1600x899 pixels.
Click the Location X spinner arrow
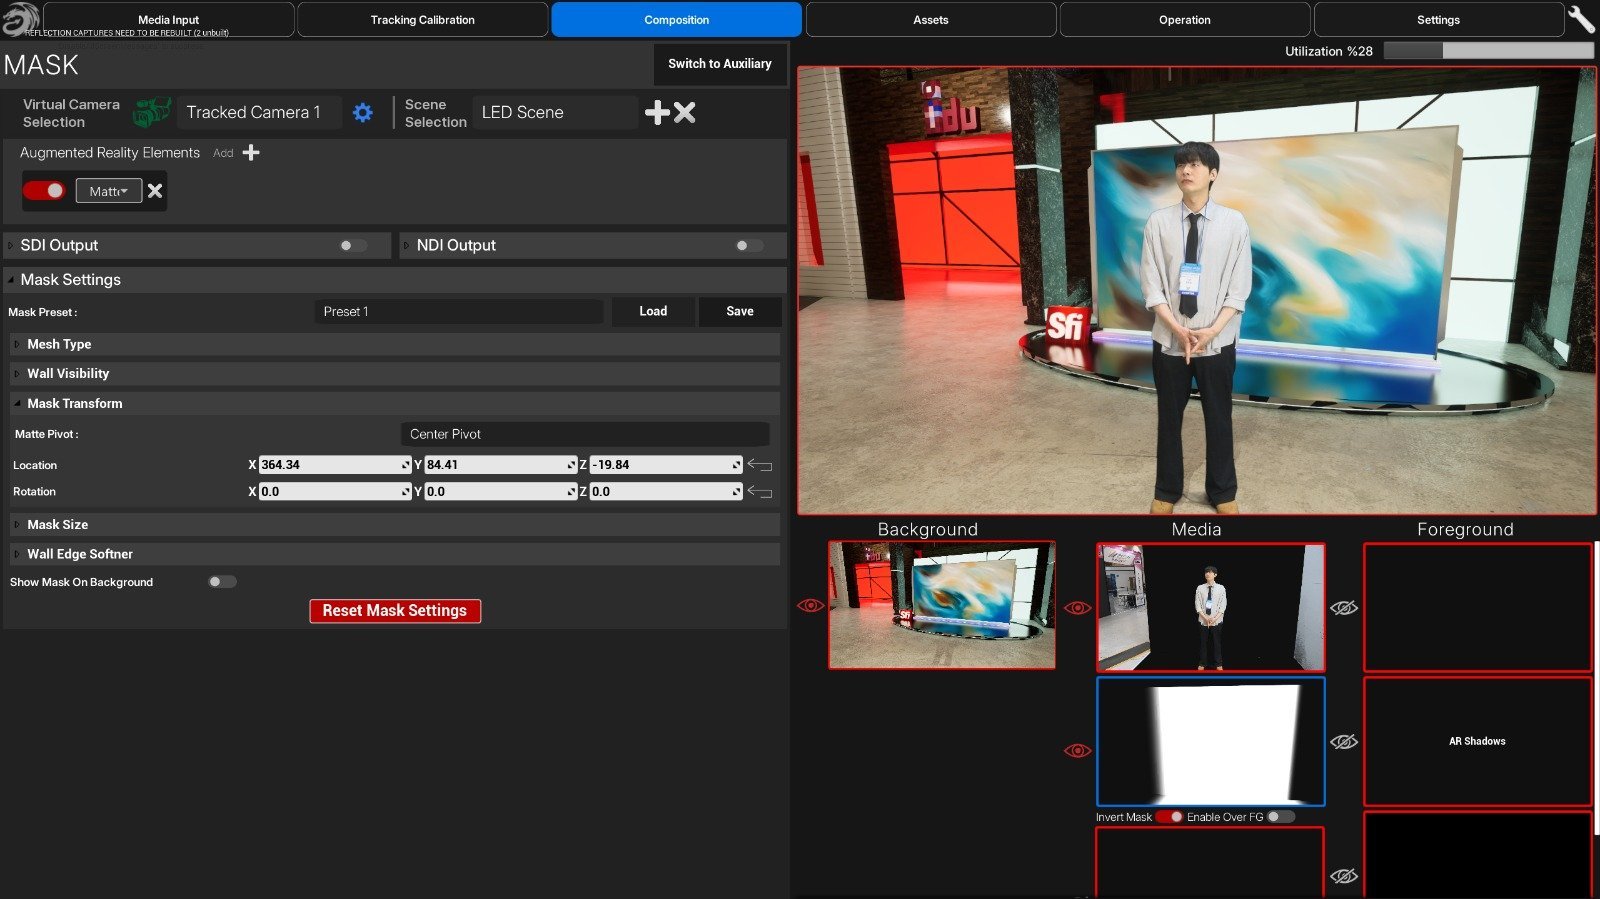pos(405,465)
